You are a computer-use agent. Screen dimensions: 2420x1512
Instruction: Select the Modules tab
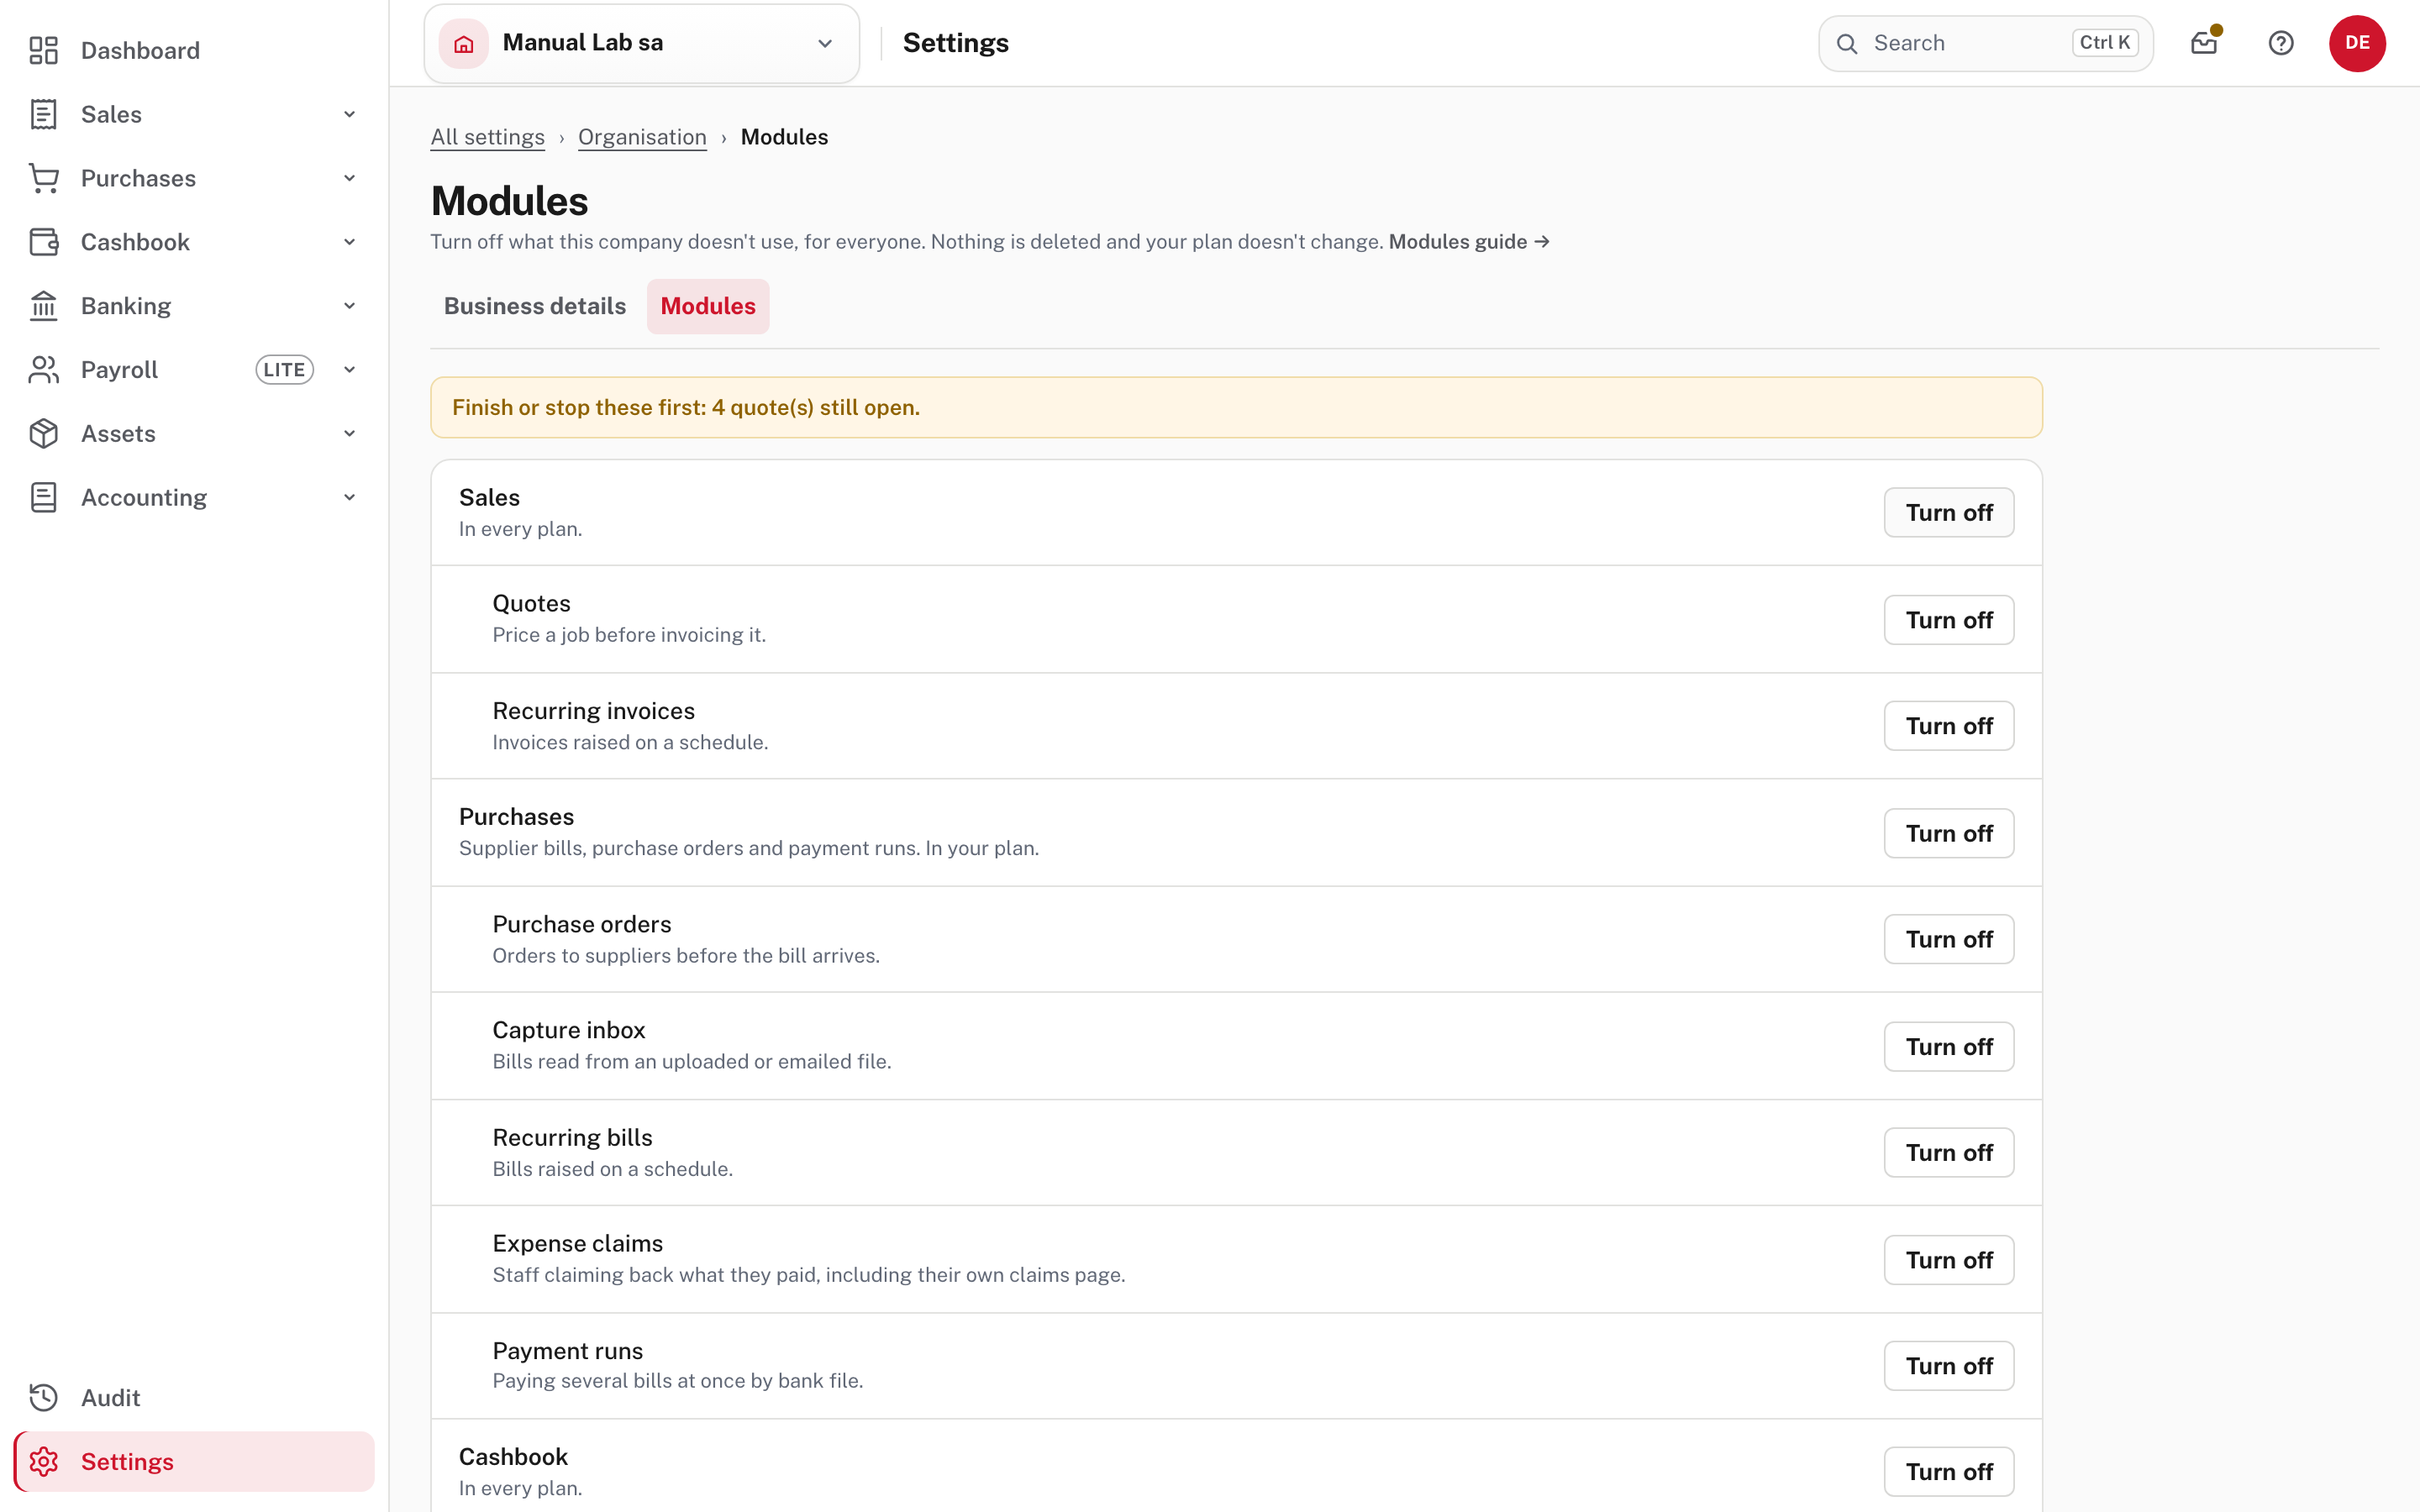(x=707, y=306)
